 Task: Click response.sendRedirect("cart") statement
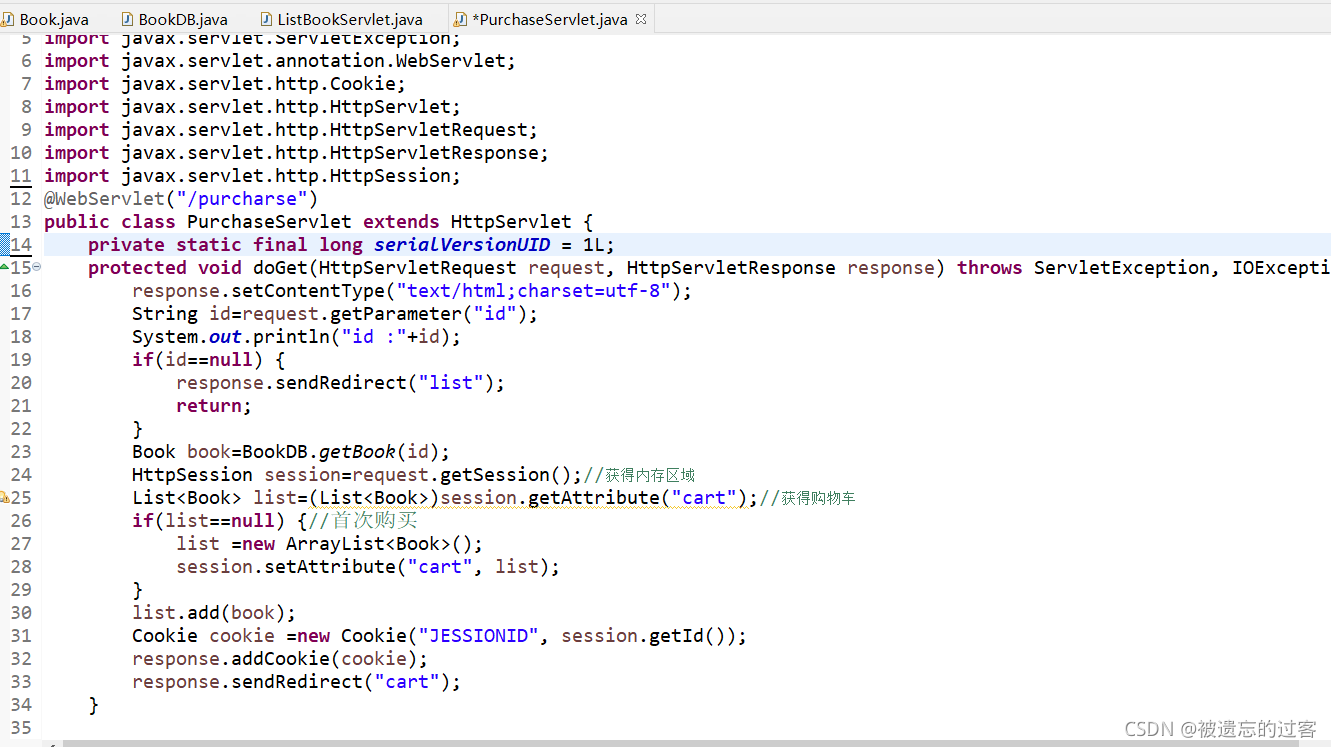297,682
